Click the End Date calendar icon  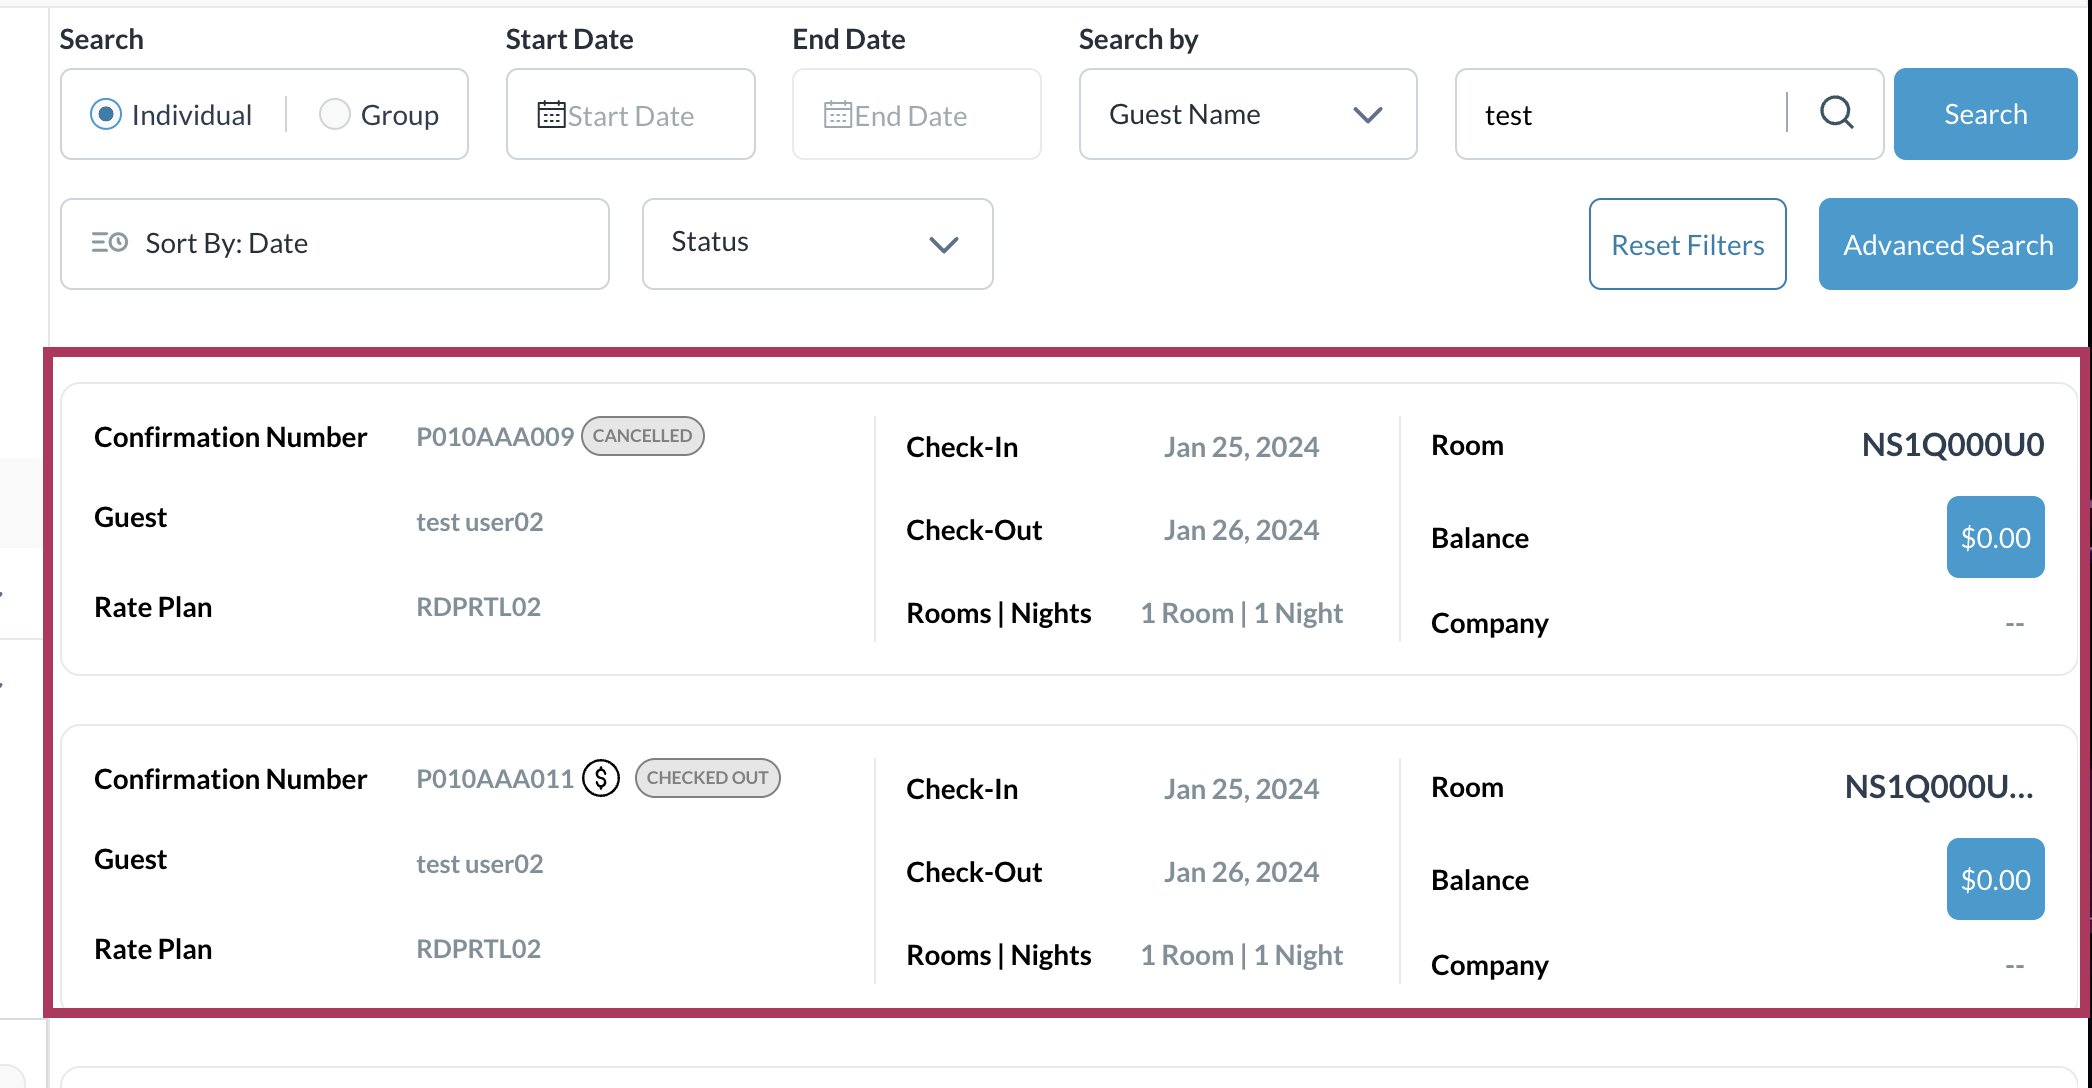(838, 115)
